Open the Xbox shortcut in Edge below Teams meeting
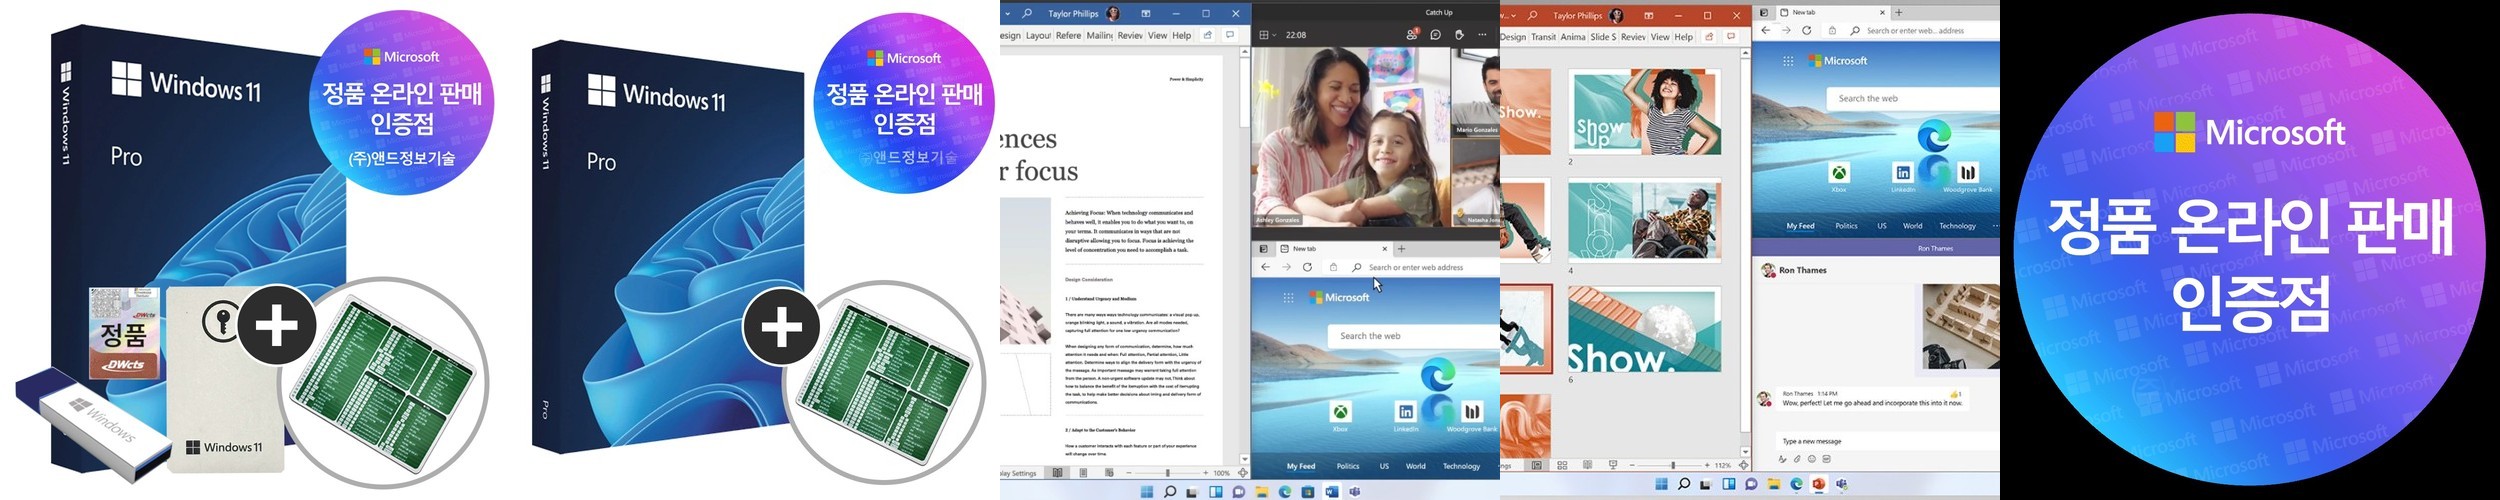The width and height of the screenshot is (2500, 500). pos(1340,413)
